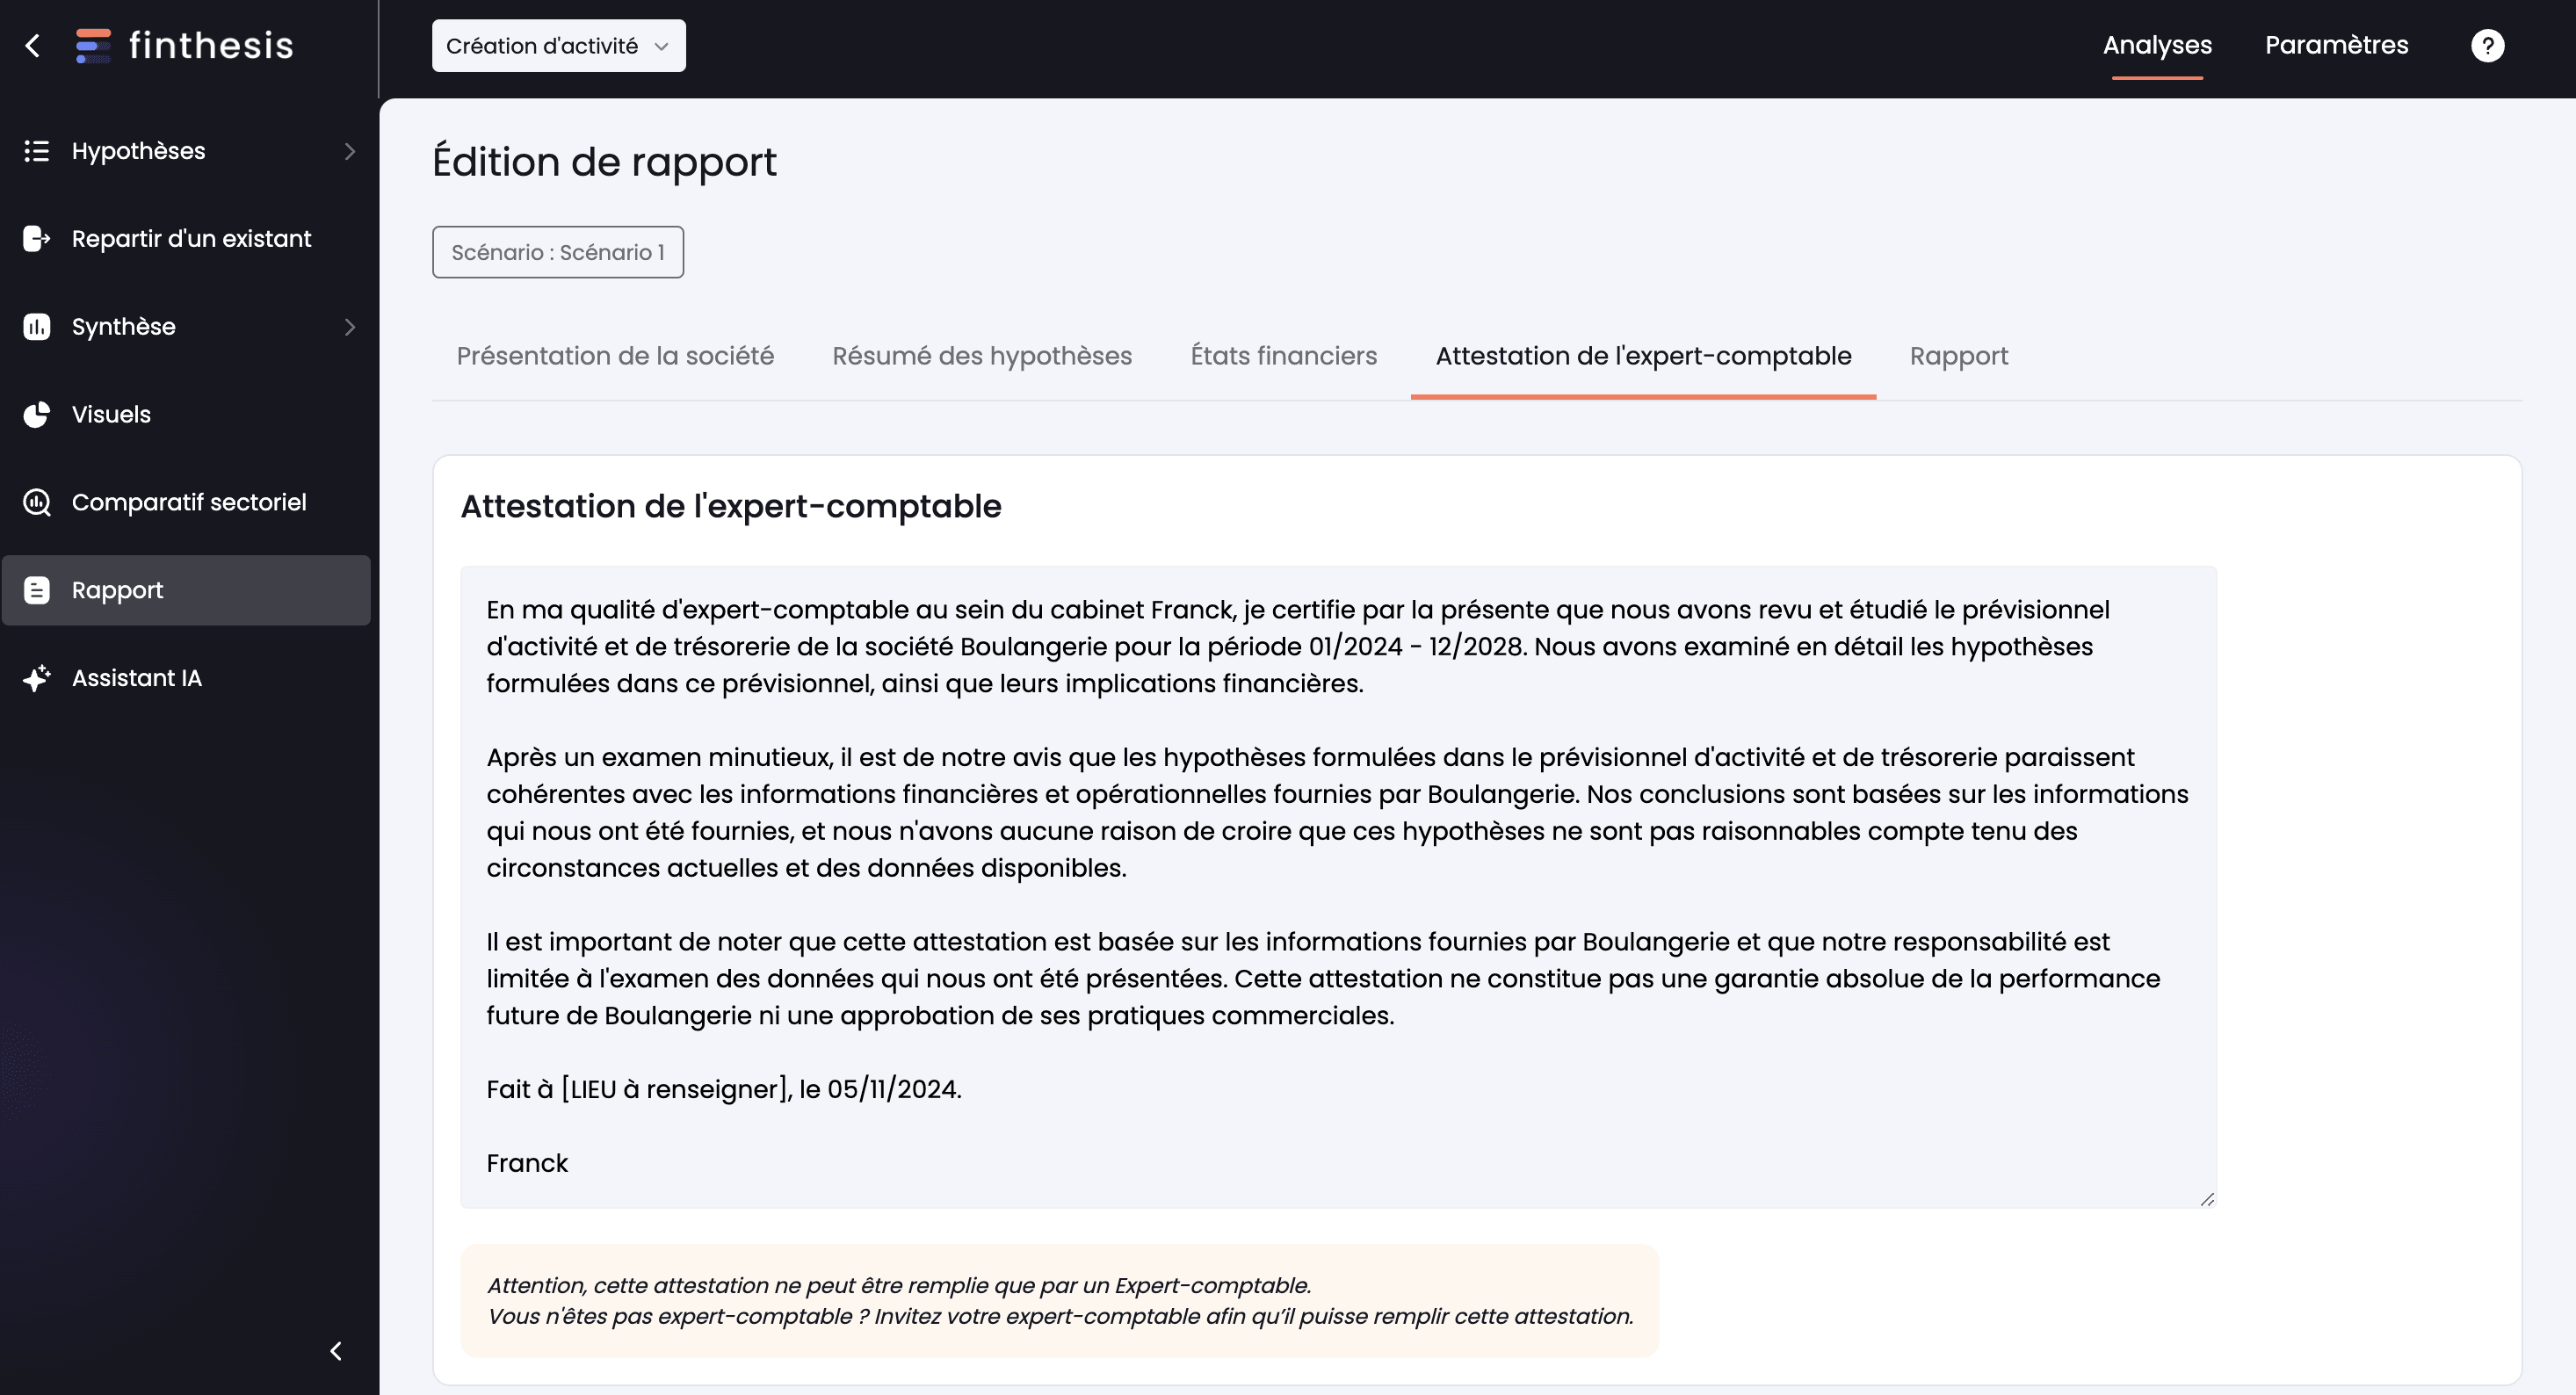Click the Synthèse chart icon
Viewport: 2576px width, 1395px height.
[x=37, y=327]
